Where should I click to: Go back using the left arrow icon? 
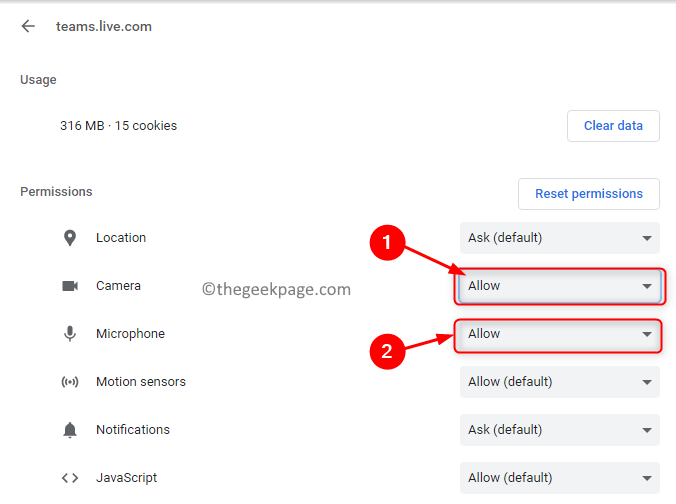tap(28, 26)
